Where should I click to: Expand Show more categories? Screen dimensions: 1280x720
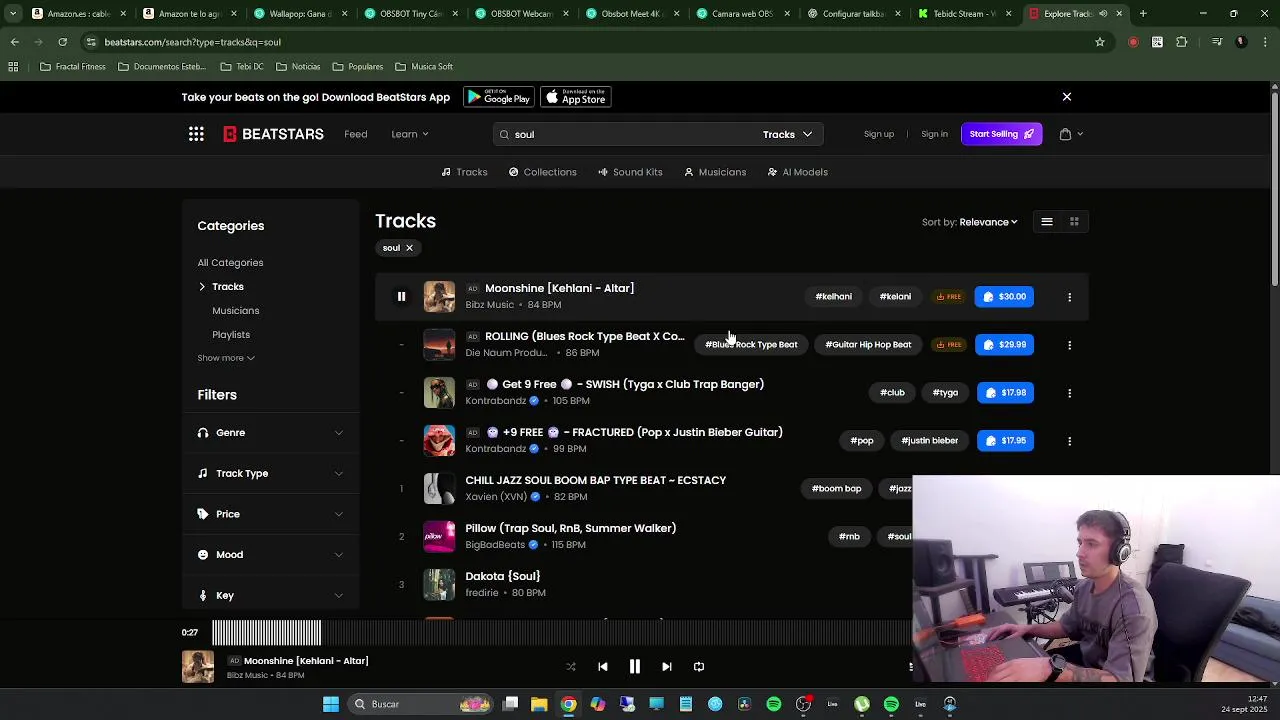(x=226, y=358)
